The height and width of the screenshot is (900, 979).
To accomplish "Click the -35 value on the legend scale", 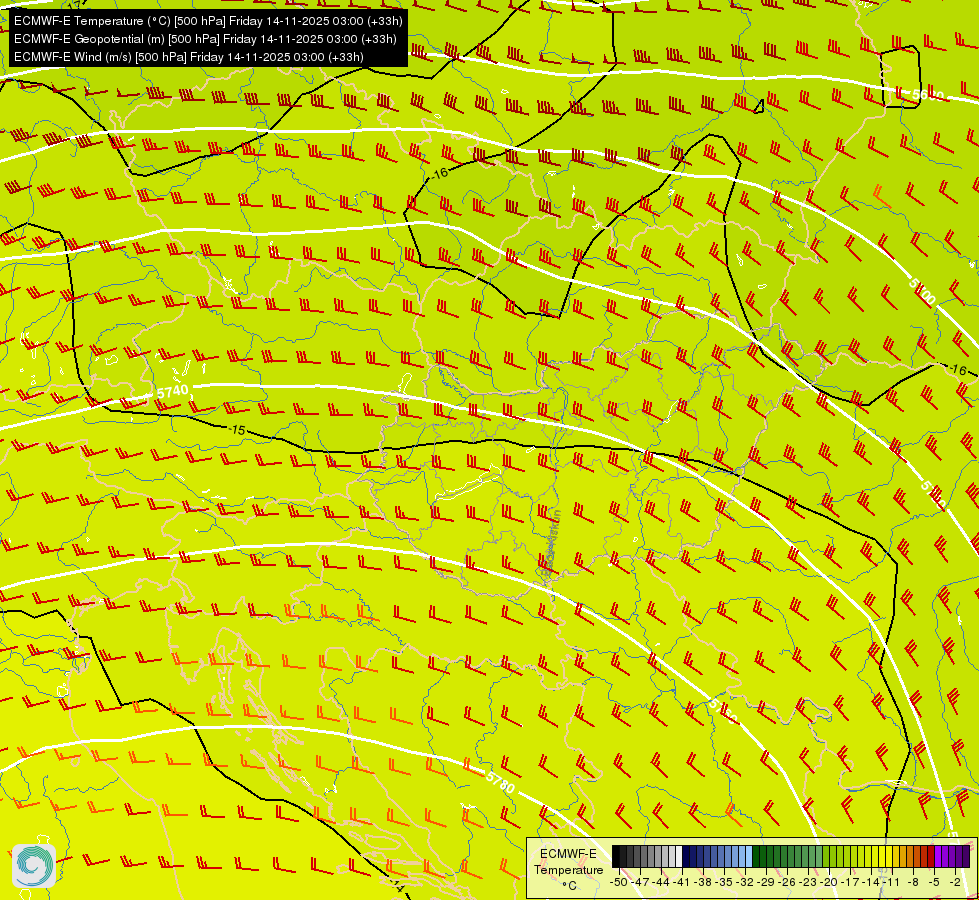I will pos(724,882).
